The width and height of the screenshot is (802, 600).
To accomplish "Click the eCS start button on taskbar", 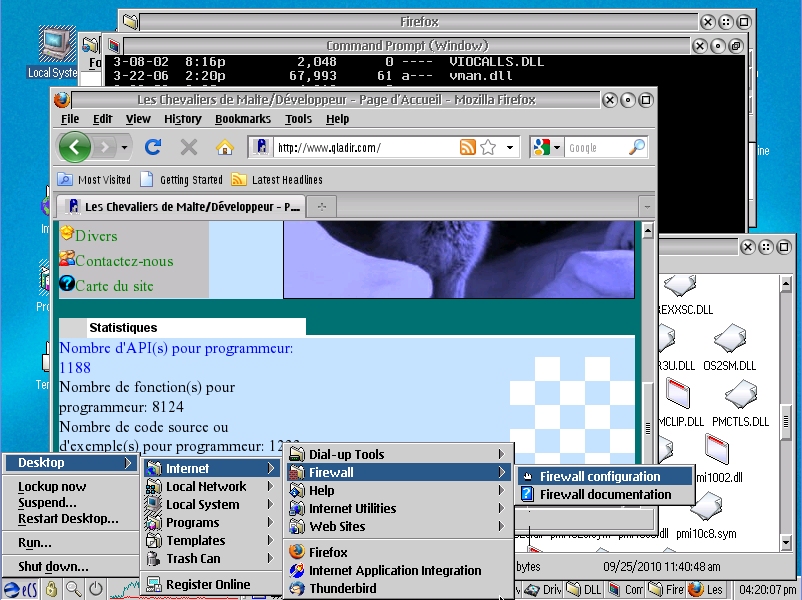I will pyautogui.click(x=21, y=589).
